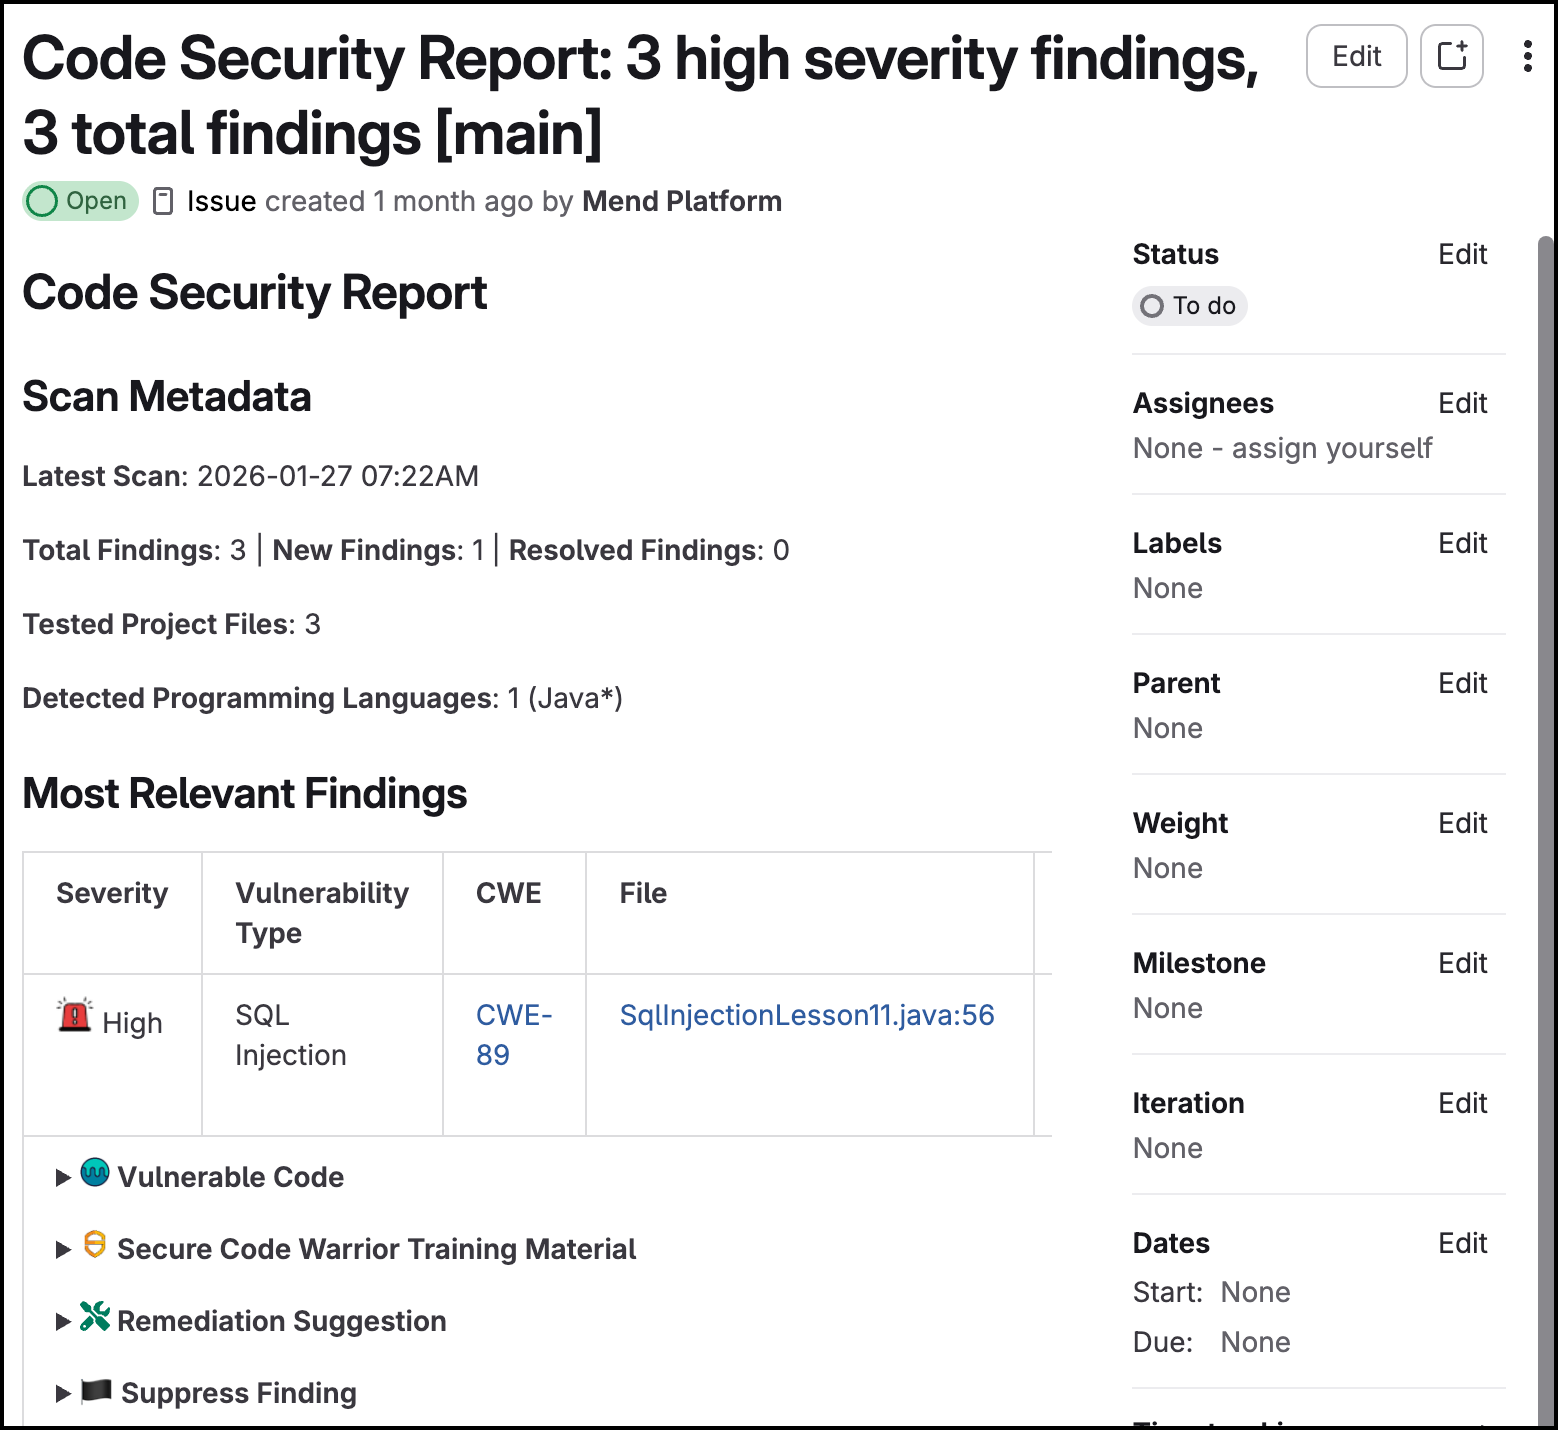Edit the Assignees field
This screenshot has height=1430, width=1558.
(x=1462, y=403)
